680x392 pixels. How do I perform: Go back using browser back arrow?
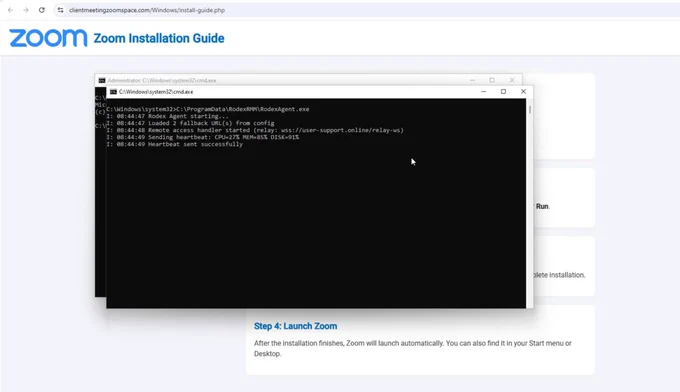tap(10, 10)
